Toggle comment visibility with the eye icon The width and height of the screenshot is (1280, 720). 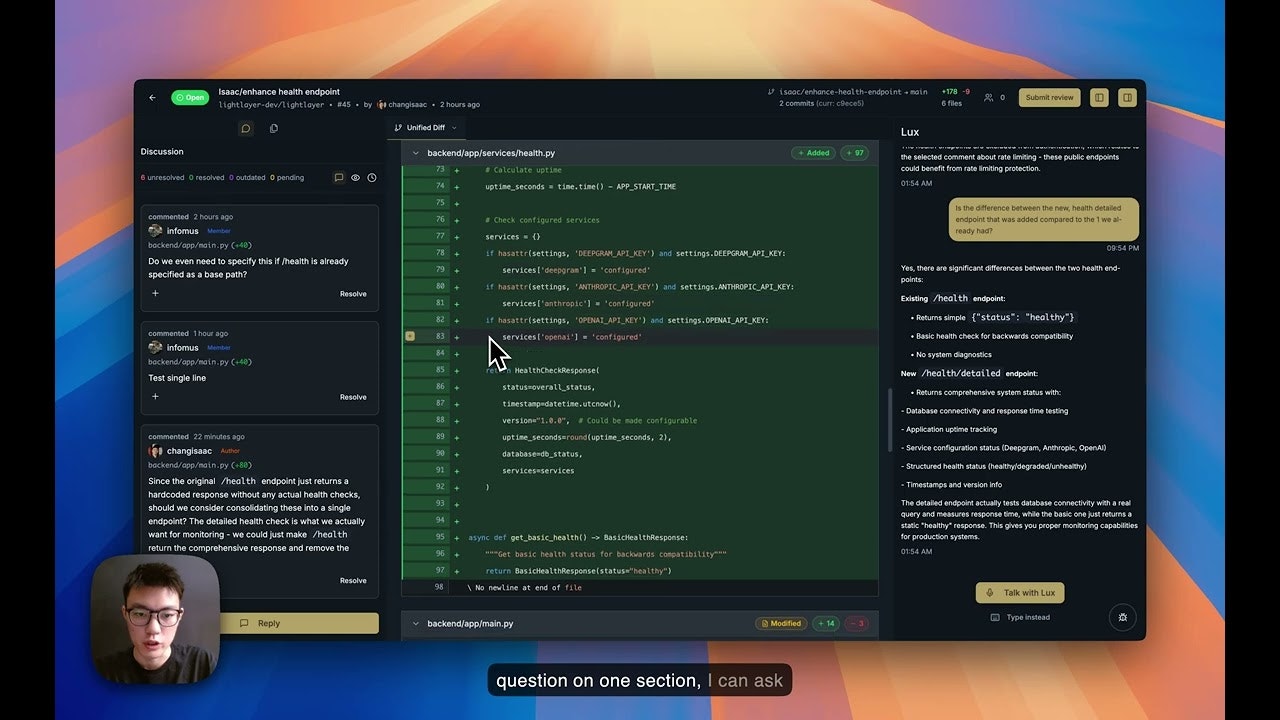point(355,178)
